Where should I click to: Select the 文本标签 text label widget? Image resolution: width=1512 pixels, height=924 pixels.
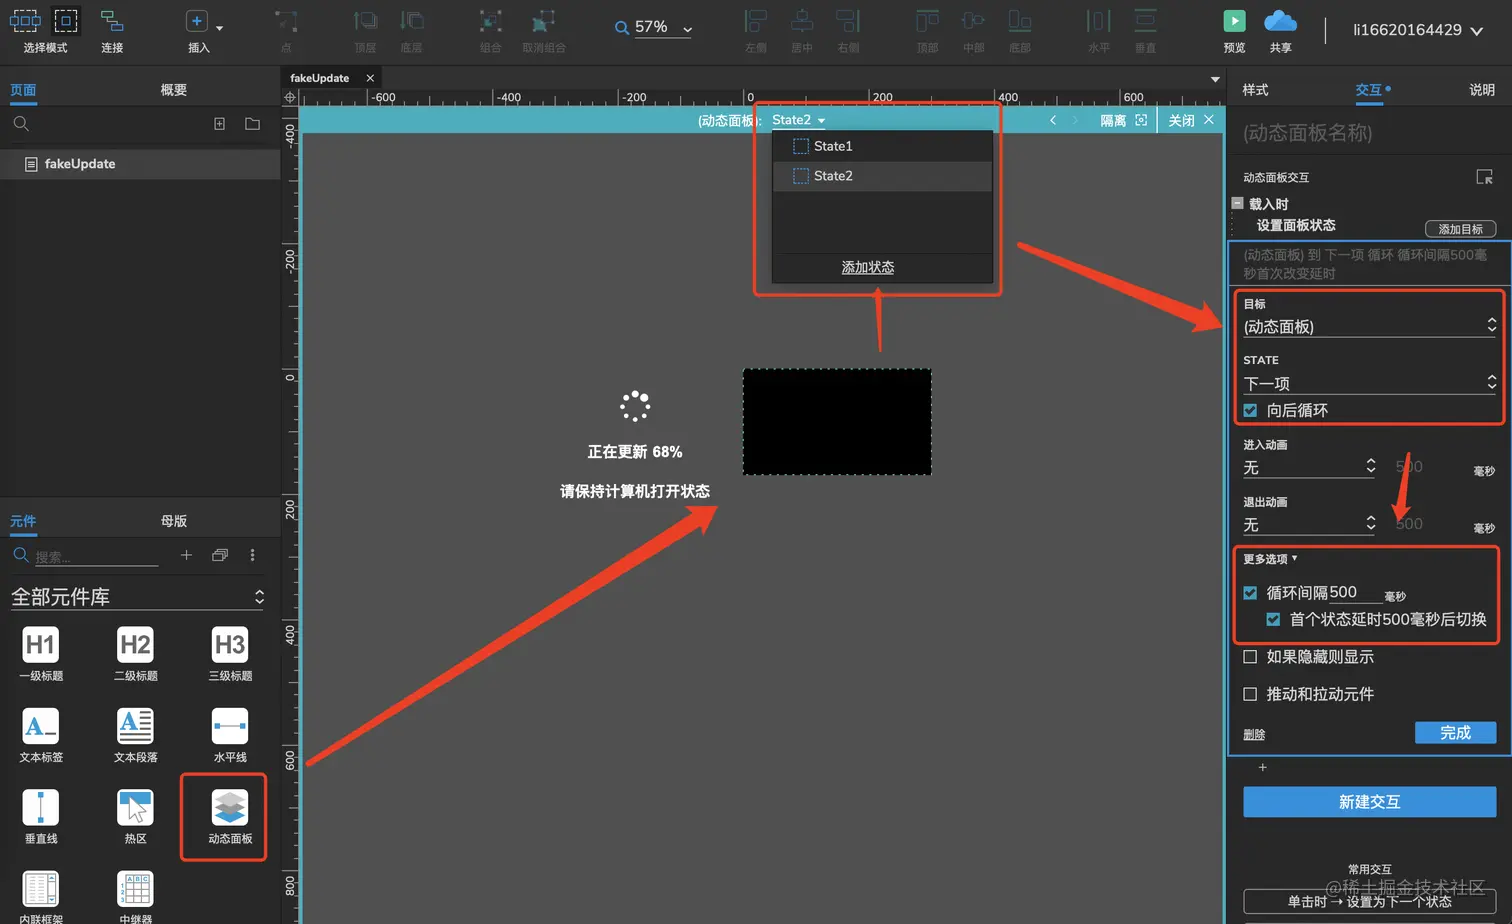pyautogui.click(x=41, y=735)
